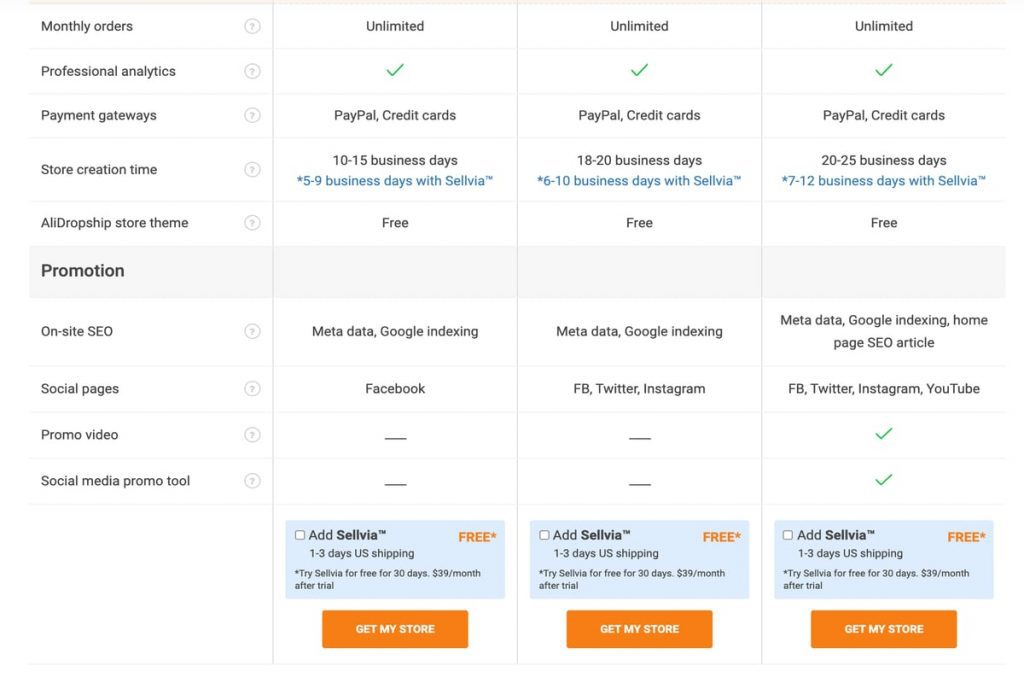Open the Payment gateways tooltip icon
The image size is (1024, 683).
(x=254, y=115)
